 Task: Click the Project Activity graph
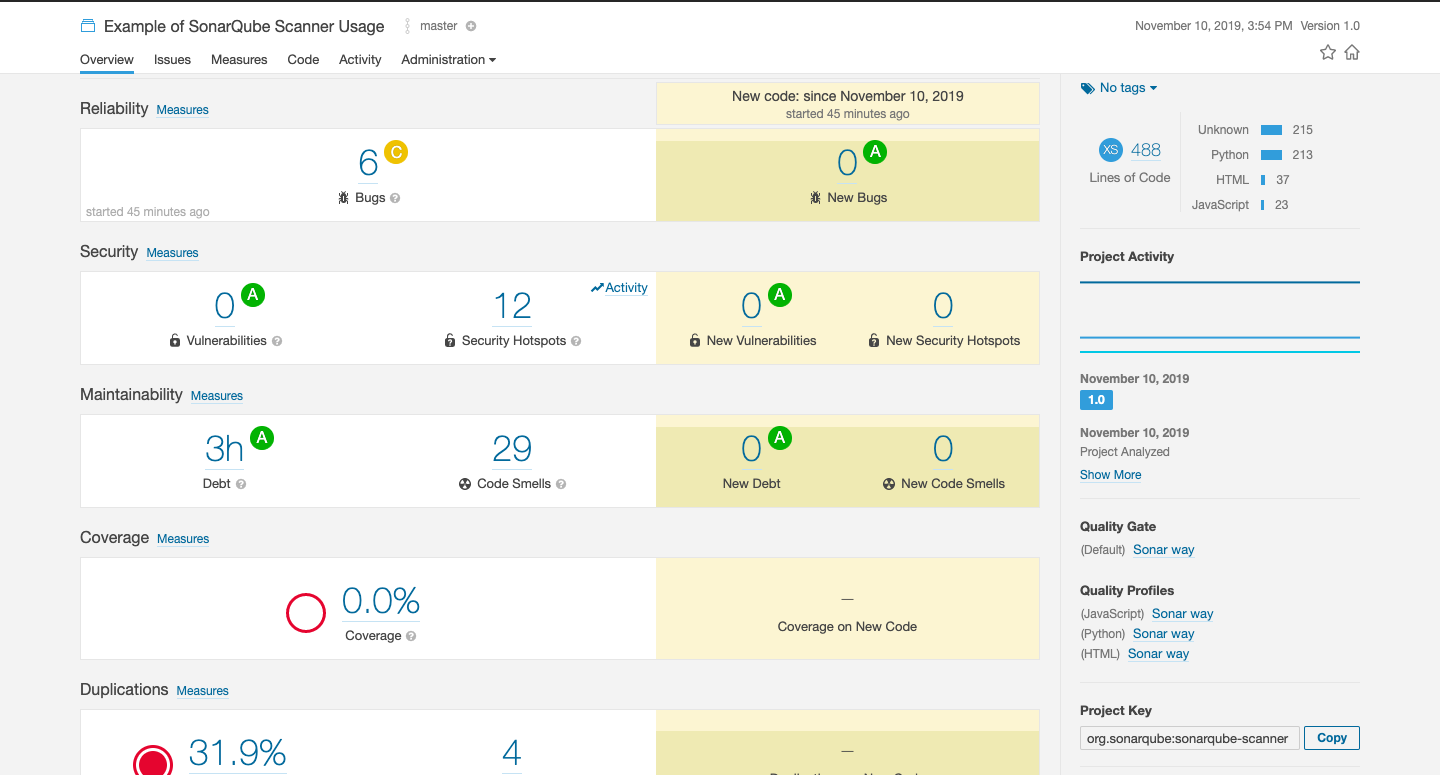(1220, 317)
